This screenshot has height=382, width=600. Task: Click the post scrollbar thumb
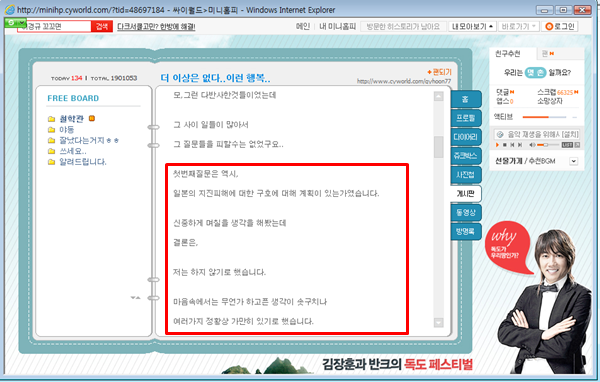(439, 147)
